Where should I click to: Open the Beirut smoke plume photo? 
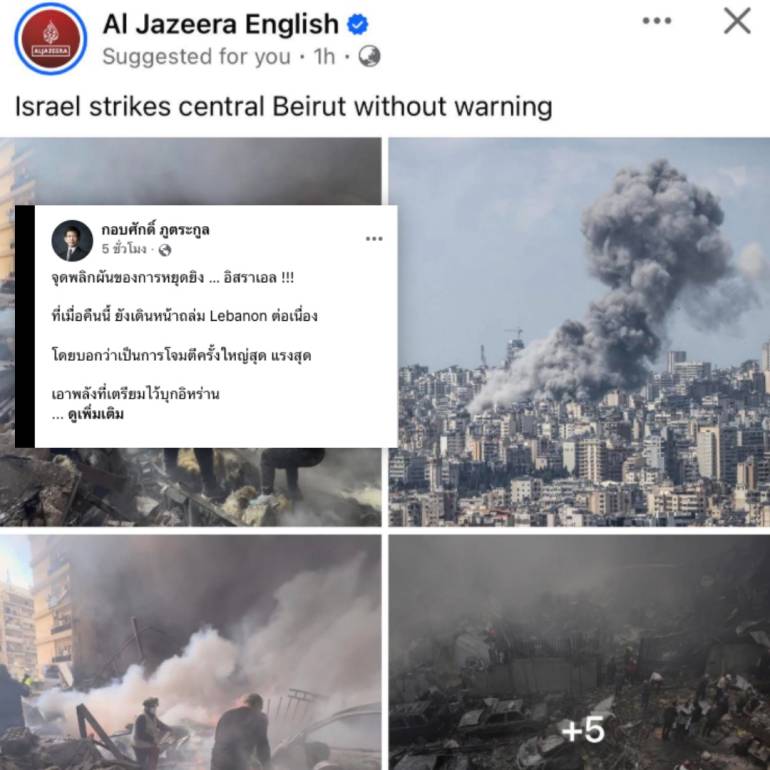click(579, 332)
